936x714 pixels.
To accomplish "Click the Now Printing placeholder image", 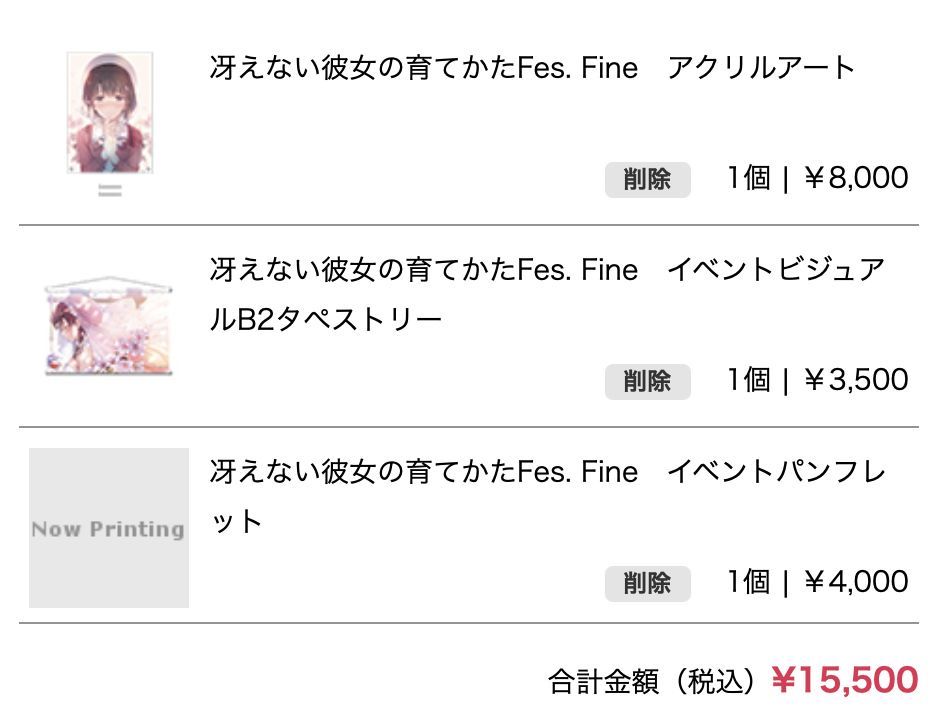I will (109, 528).
